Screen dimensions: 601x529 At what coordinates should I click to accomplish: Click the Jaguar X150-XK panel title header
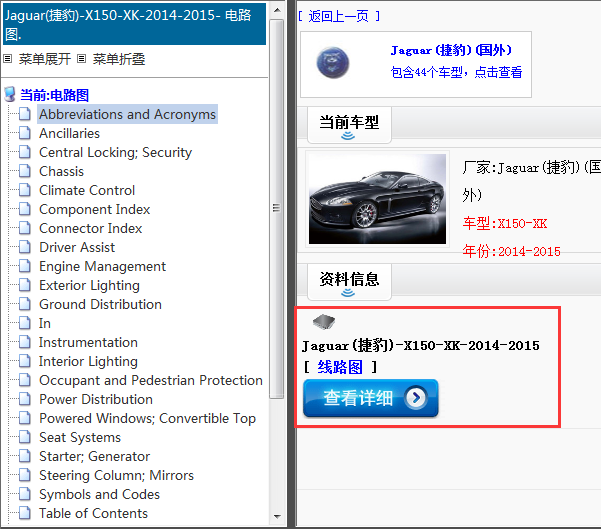pos(134,24)
